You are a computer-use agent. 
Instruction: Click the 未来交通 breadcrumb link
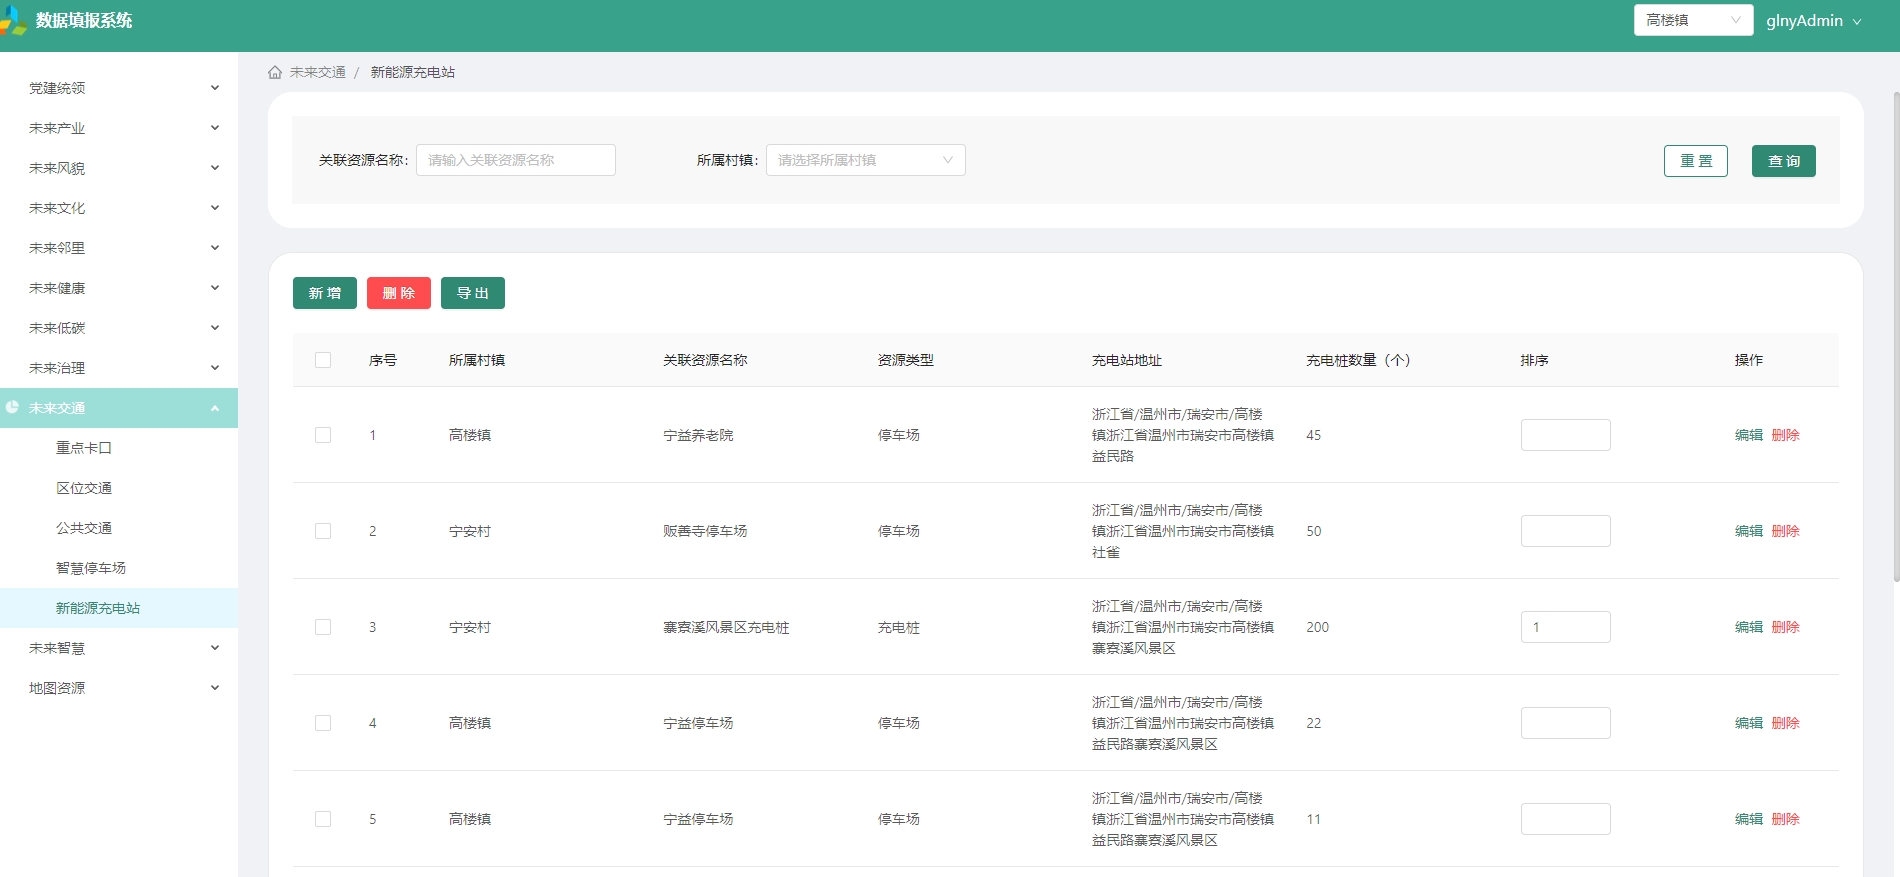click(x=317, y=72)
